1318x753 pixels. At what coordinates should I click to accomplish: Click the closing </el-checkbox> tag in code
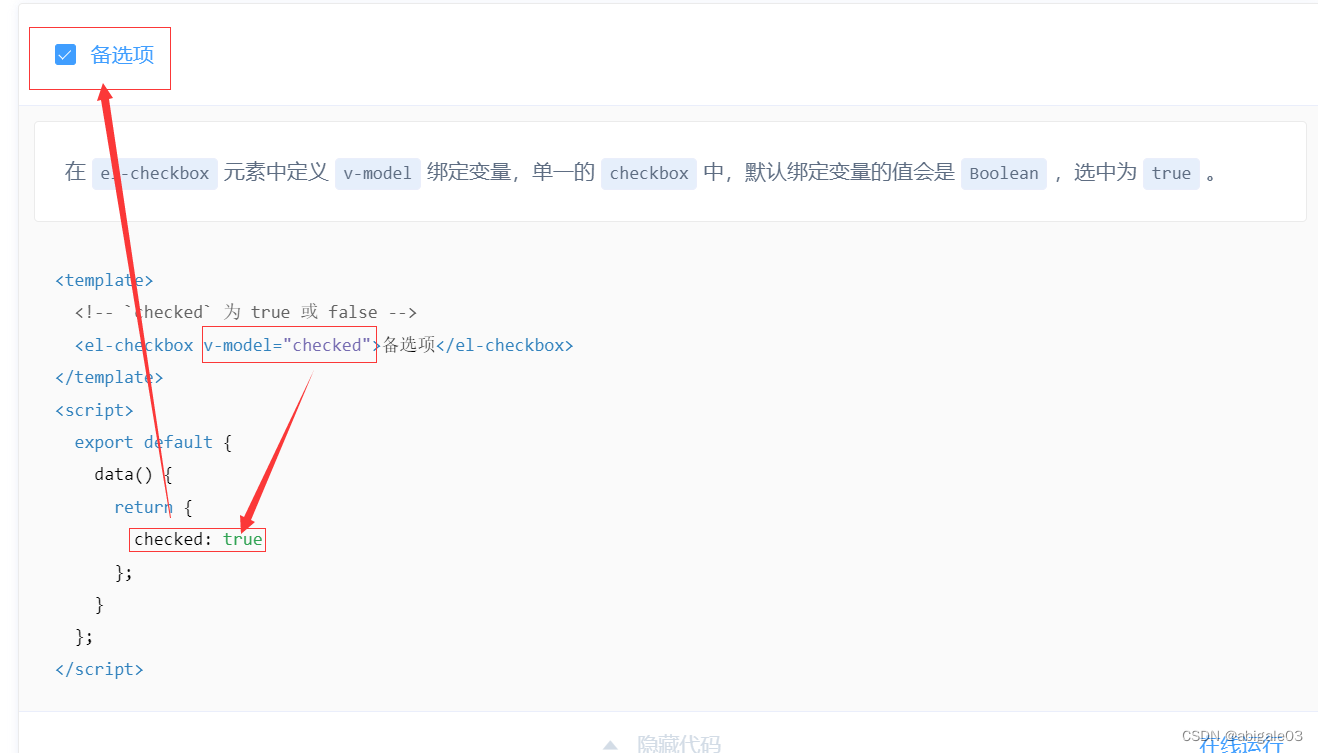click(505, 345)
